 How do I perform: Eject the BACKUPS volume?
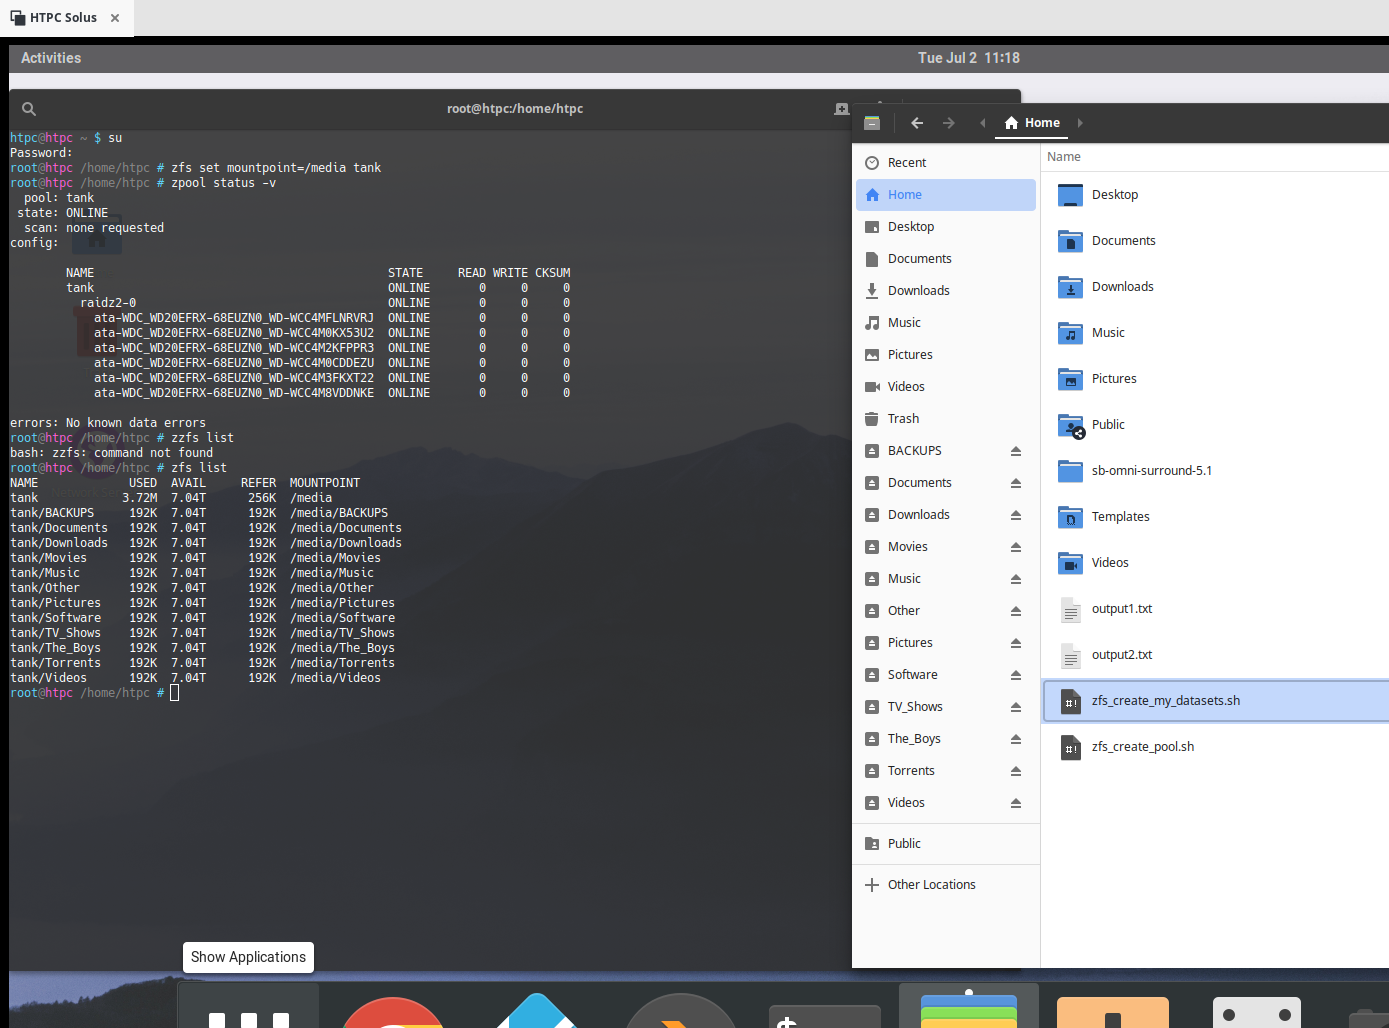(1016, 450)
